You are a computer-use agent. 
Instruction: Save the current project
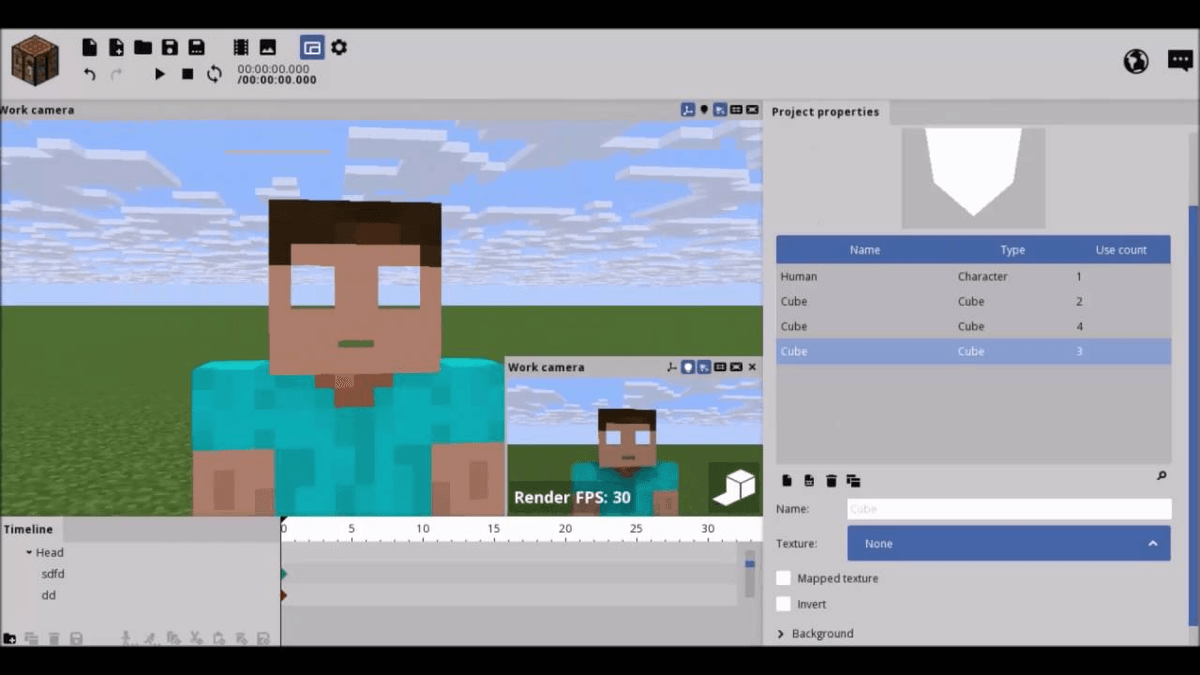click(x=168, y=47)
